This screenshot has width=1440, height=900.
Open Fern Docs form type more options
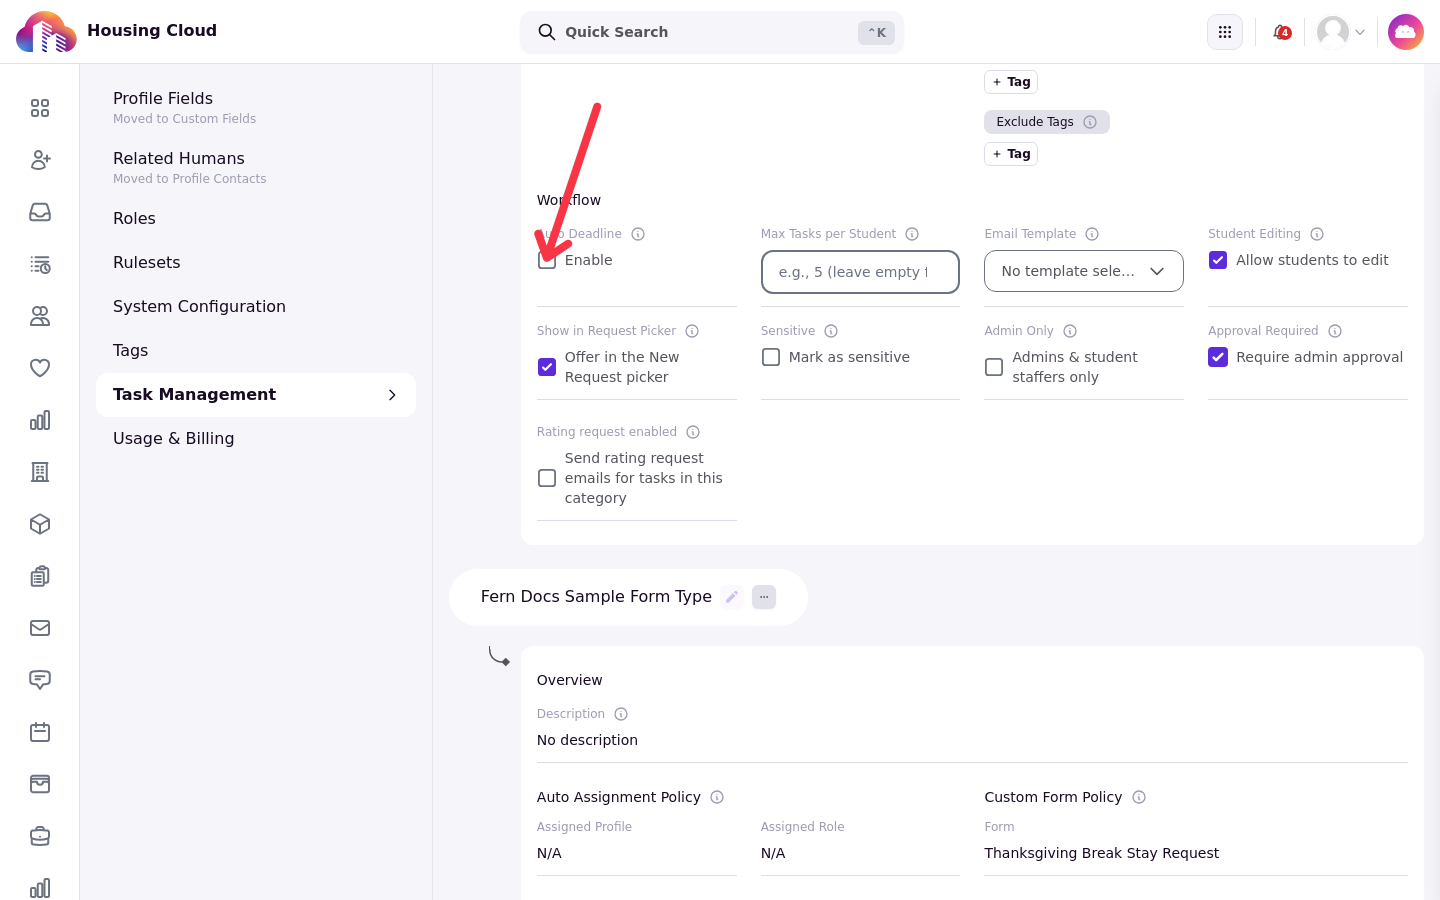tap(764, 597)
